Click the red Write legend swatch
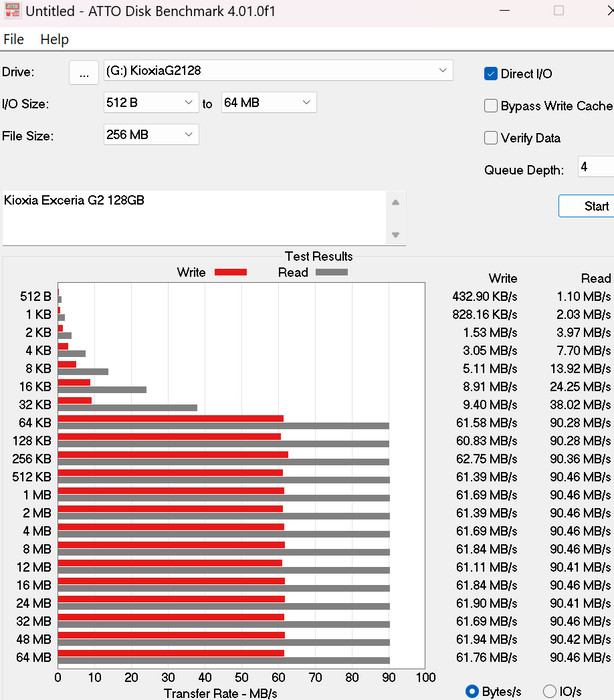 pyautogui.click(x=230, y=272)
